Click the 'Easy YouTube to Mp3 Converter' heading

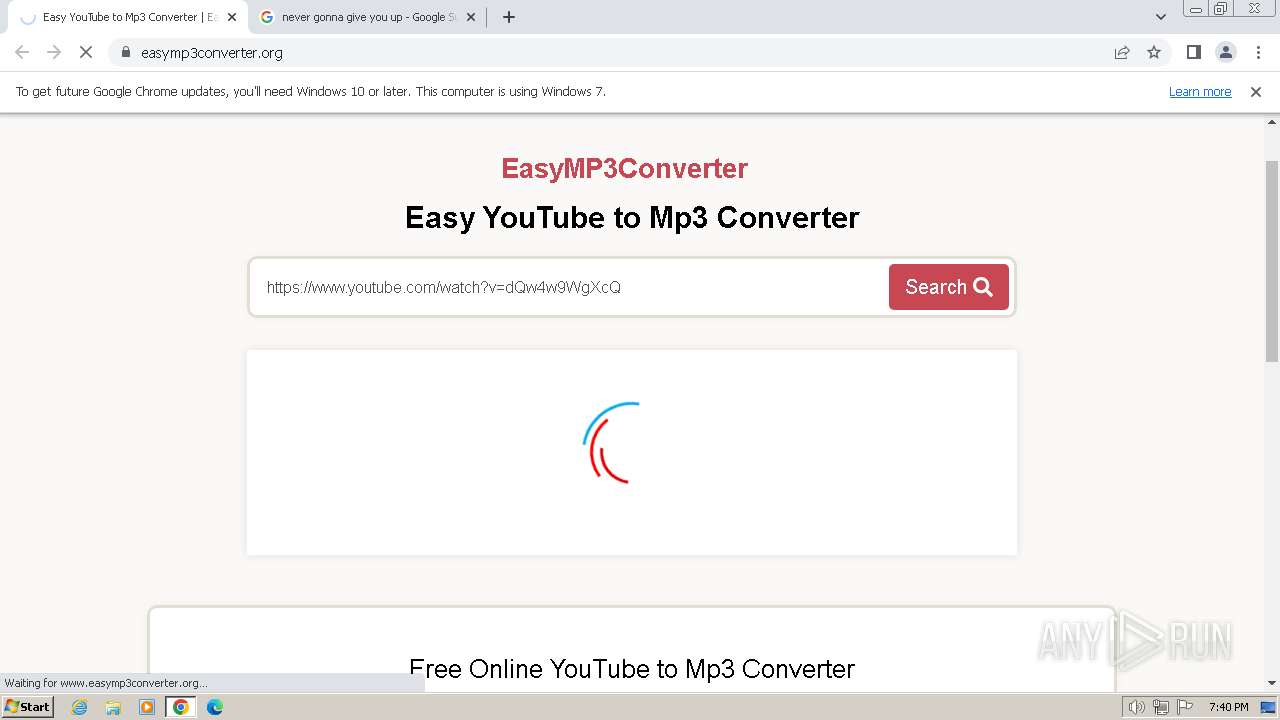pos(632,218)
